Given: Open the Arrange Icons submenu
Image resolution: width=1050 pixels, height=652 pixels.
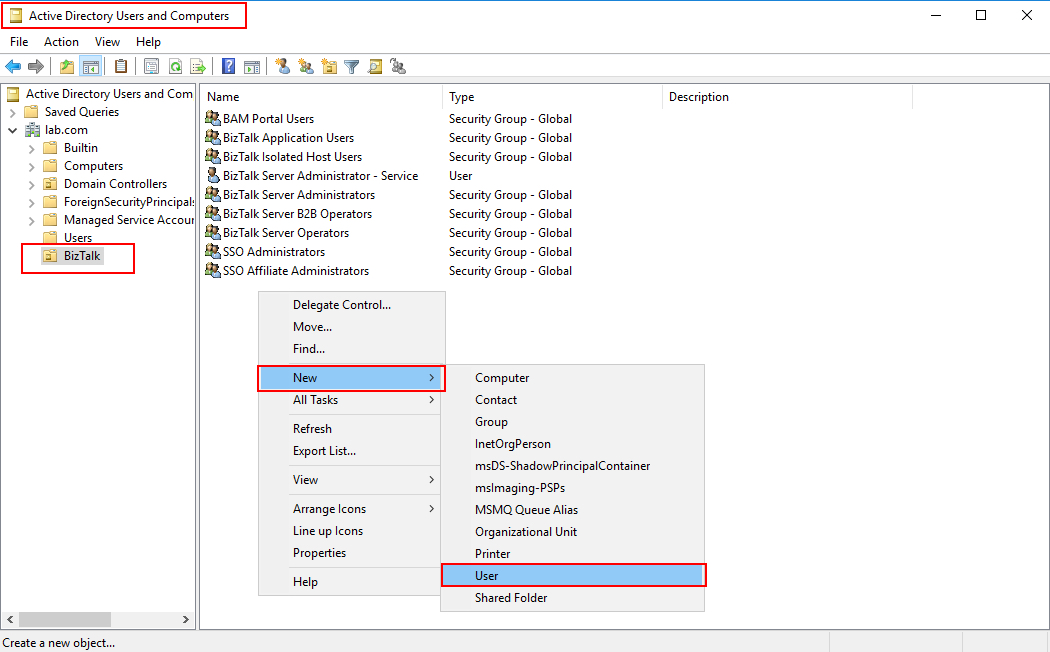Looking at the screenshot, I should pos(352,509).
